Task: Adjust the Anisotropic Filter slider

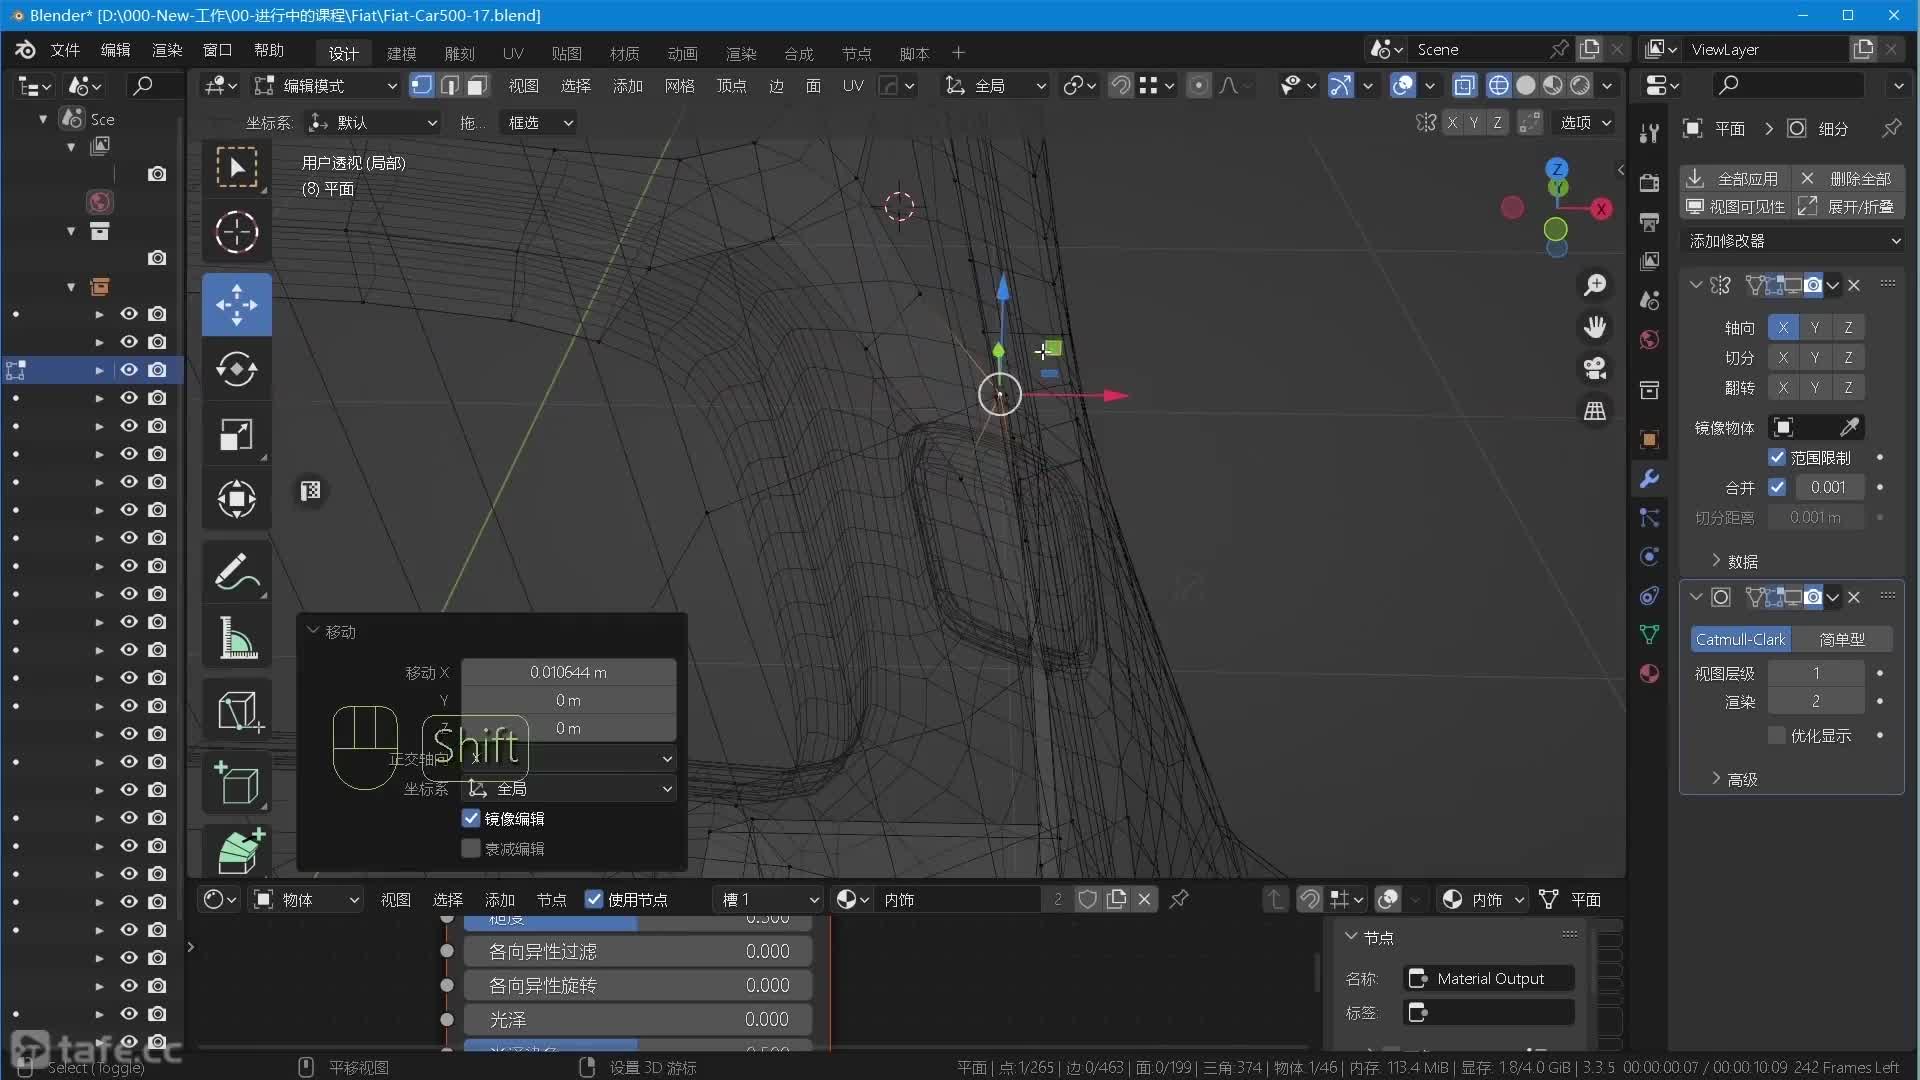Action: [638, 952]
